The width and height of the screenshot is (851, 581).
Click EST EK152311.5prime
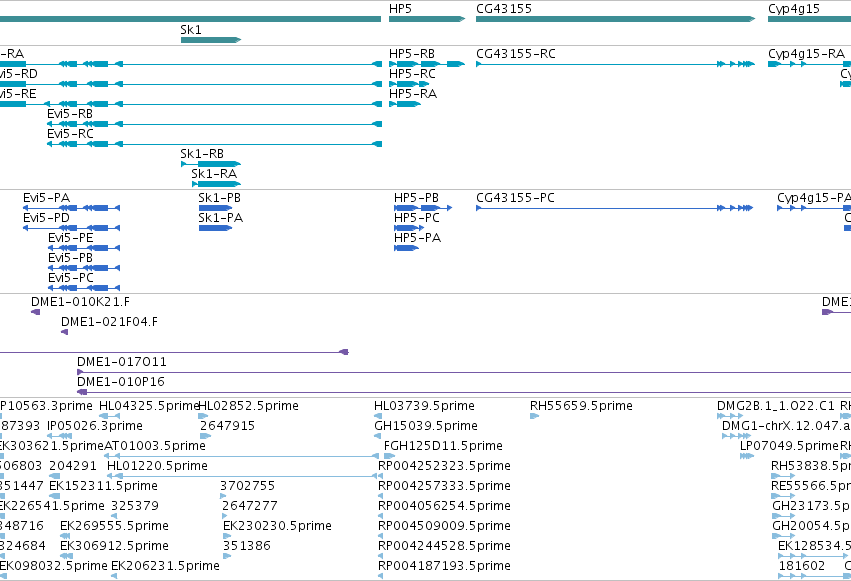(x=55, y=496)
